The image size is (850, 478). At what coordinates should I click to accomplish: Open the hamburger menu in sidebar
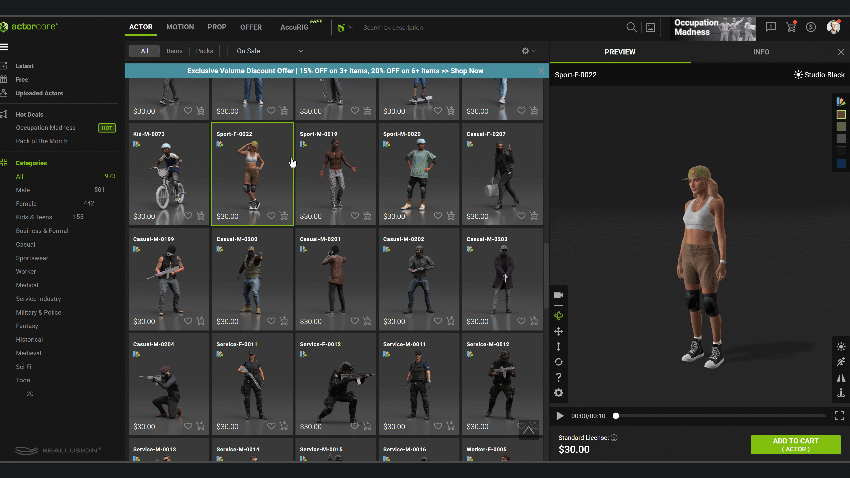(x=5, y=47)
